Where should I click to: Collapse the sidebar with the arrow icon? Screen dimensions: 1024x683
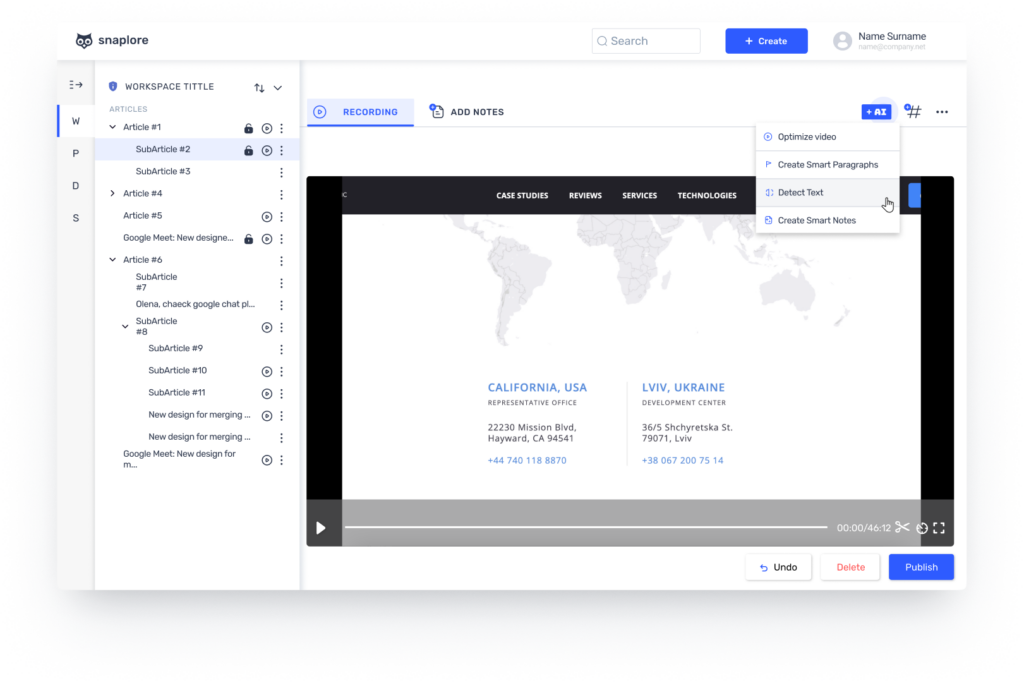76,85
